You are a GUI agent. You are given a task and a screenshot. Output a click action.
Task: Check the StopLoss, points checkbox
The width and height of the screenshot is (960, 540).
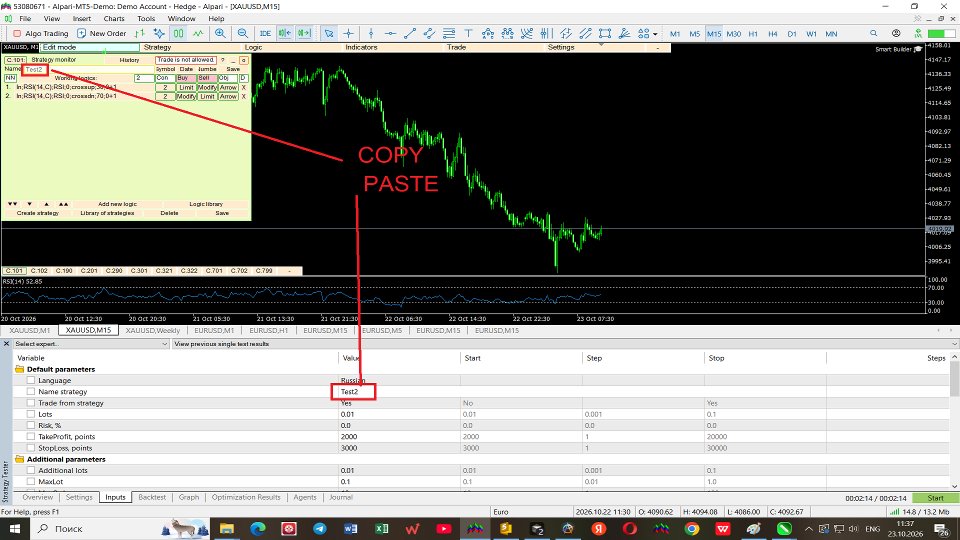pos(31,448)
